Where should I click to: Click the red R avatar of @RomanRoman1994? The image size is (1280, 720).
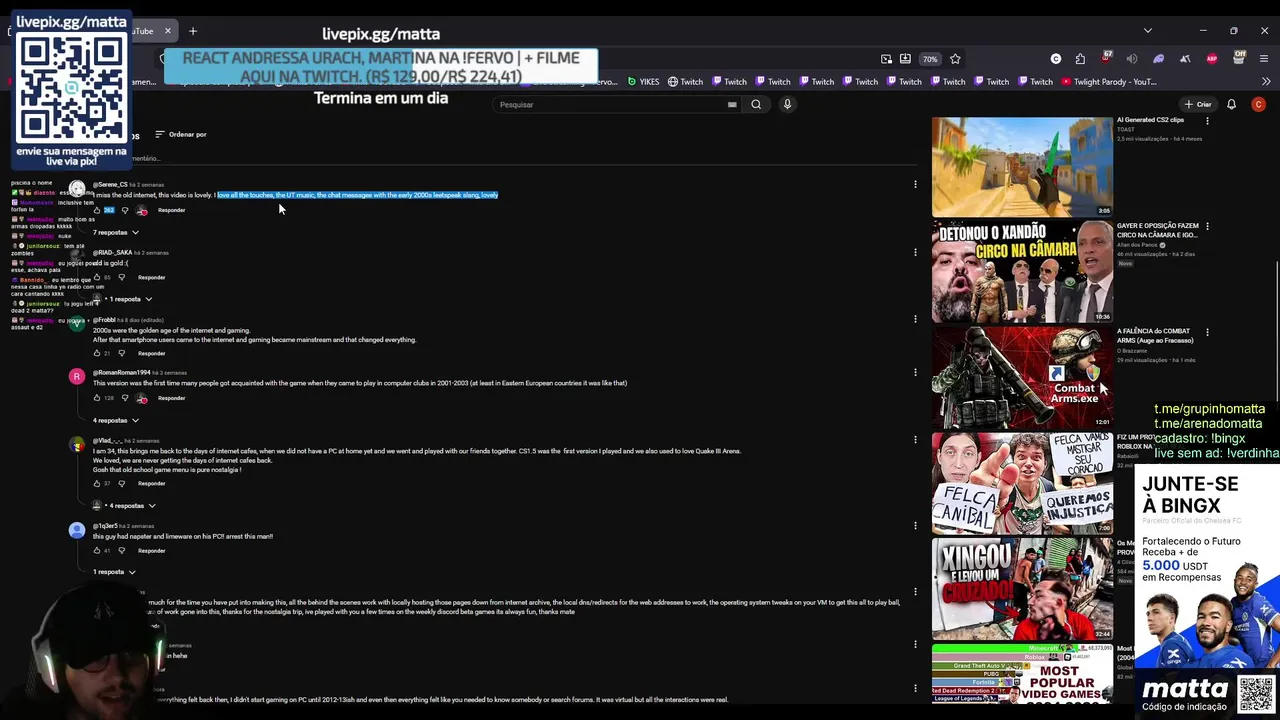pos(77,377)
